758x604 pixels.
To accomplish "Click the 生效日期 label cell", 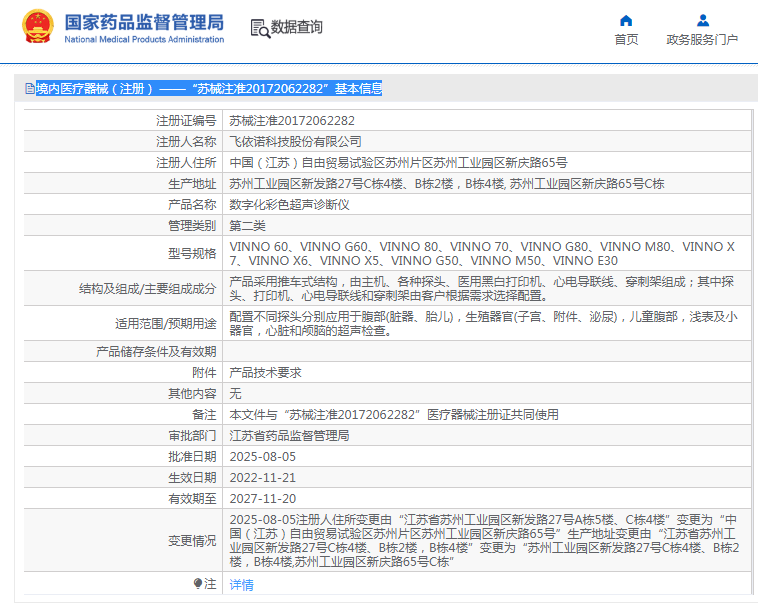I will pos(123,478).
